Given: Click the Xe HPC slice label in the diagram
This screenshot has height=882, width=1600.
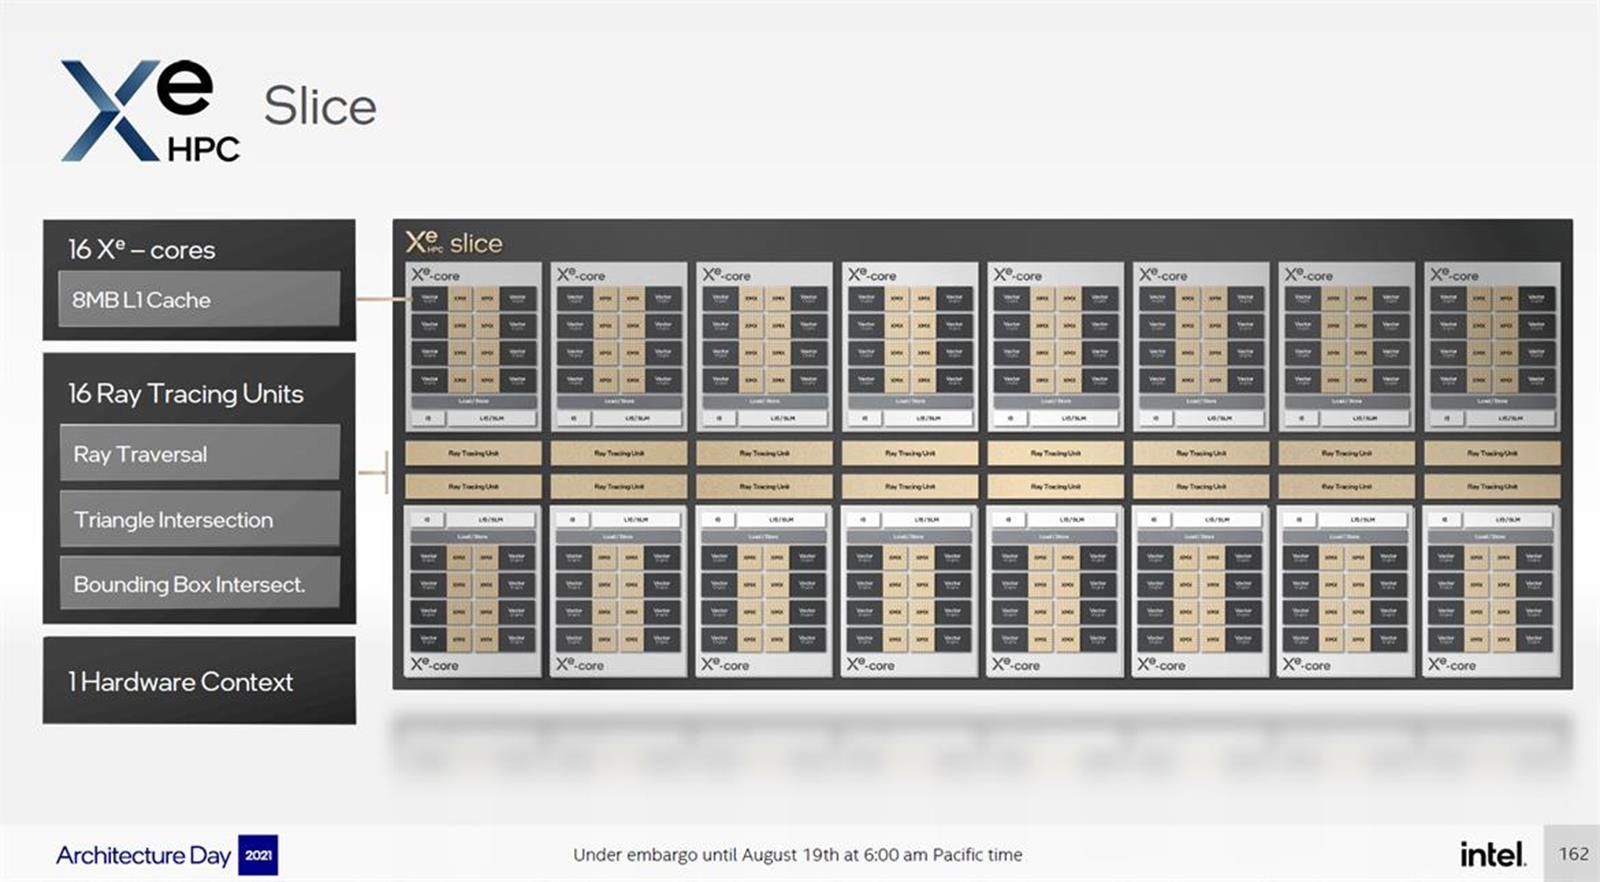Looking at the screenshot, I should [454, 243].
